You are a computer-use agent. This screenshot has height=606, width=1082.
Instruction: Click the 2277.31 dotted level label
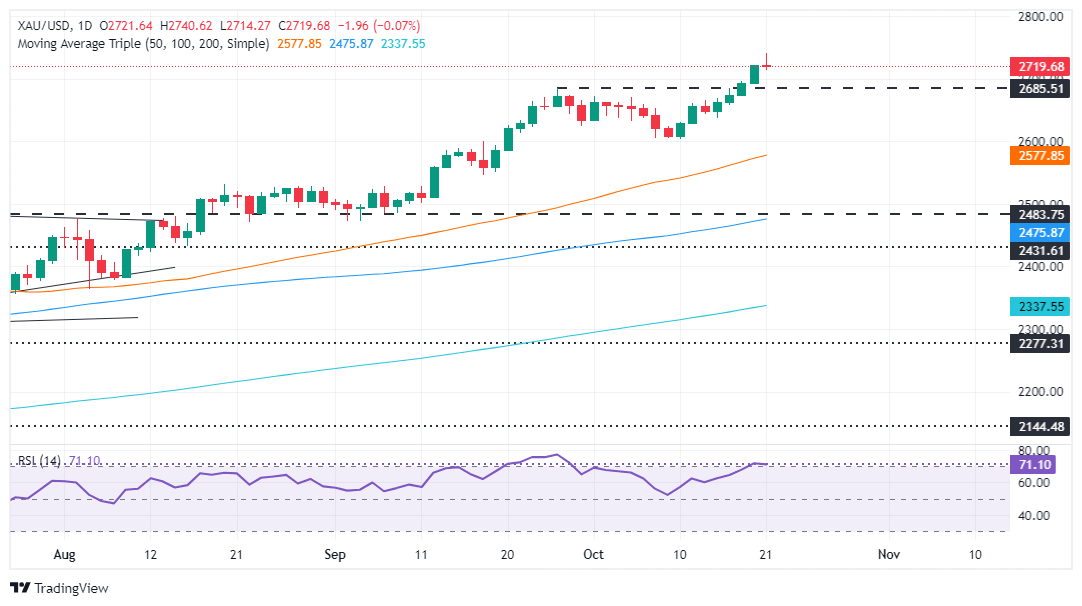point(1041,343)
